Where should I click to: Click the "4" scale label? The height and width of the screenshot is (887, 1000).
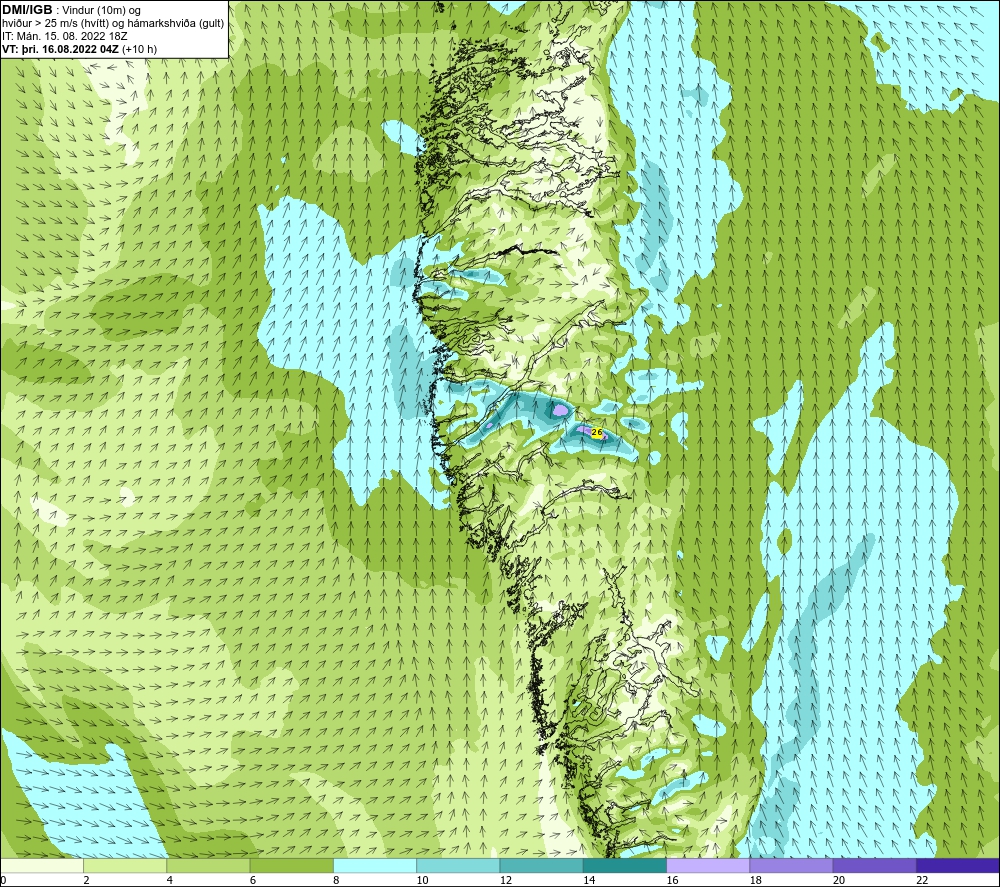coord(170,880)
